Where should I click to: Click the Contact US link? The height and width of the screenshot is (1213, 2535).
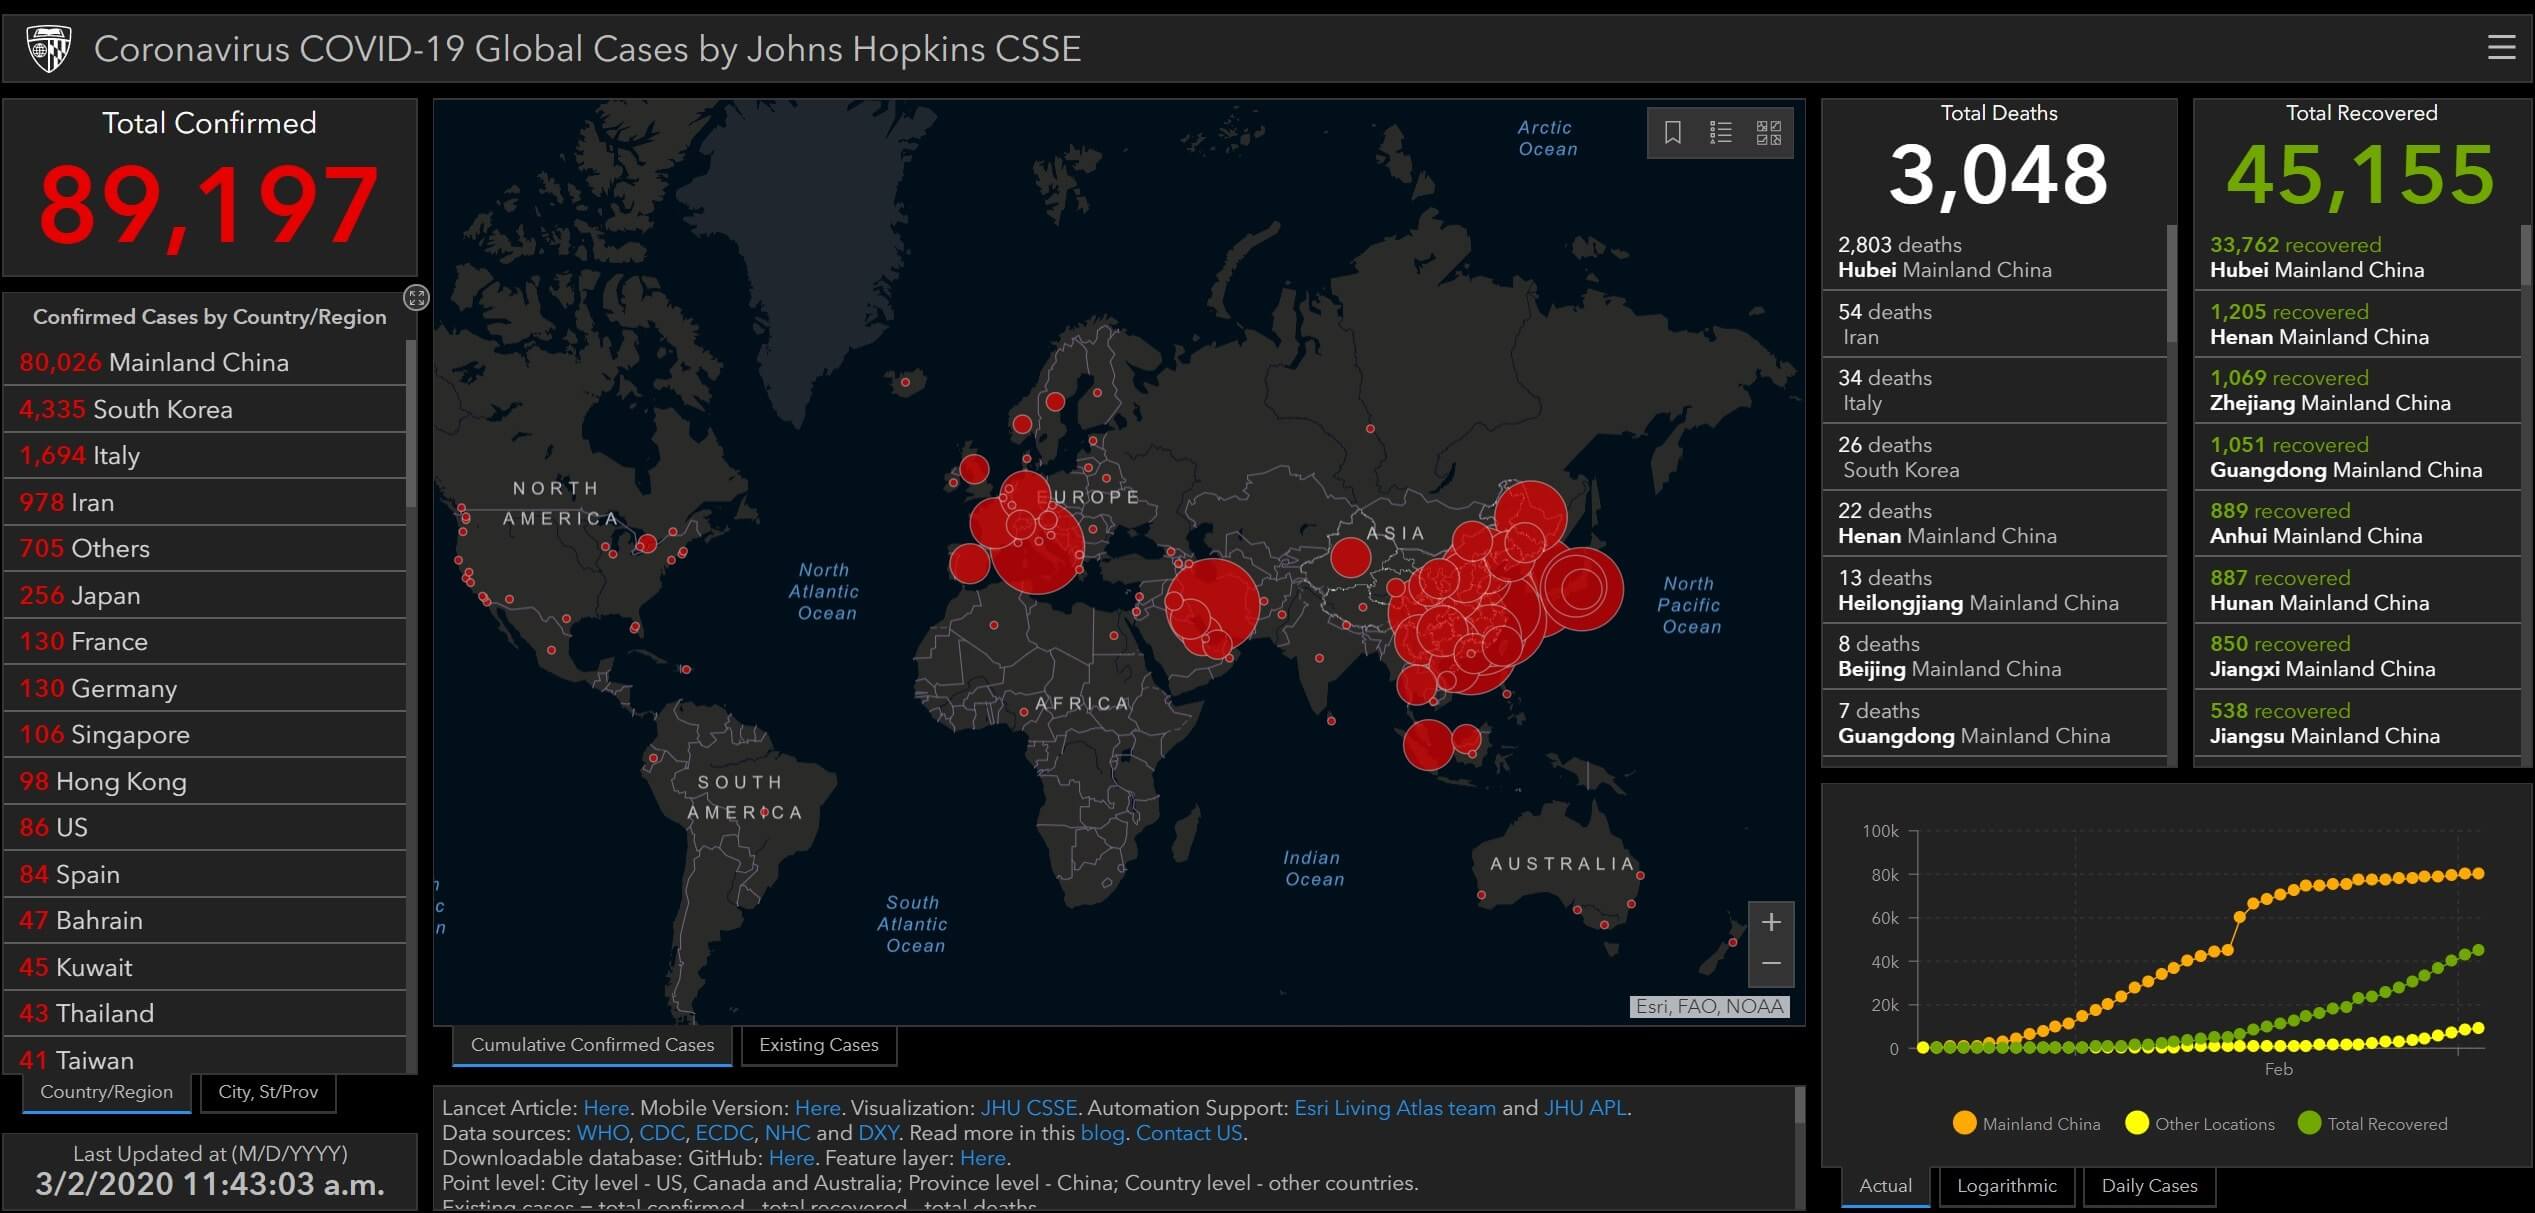[x=1189, y=1133]
